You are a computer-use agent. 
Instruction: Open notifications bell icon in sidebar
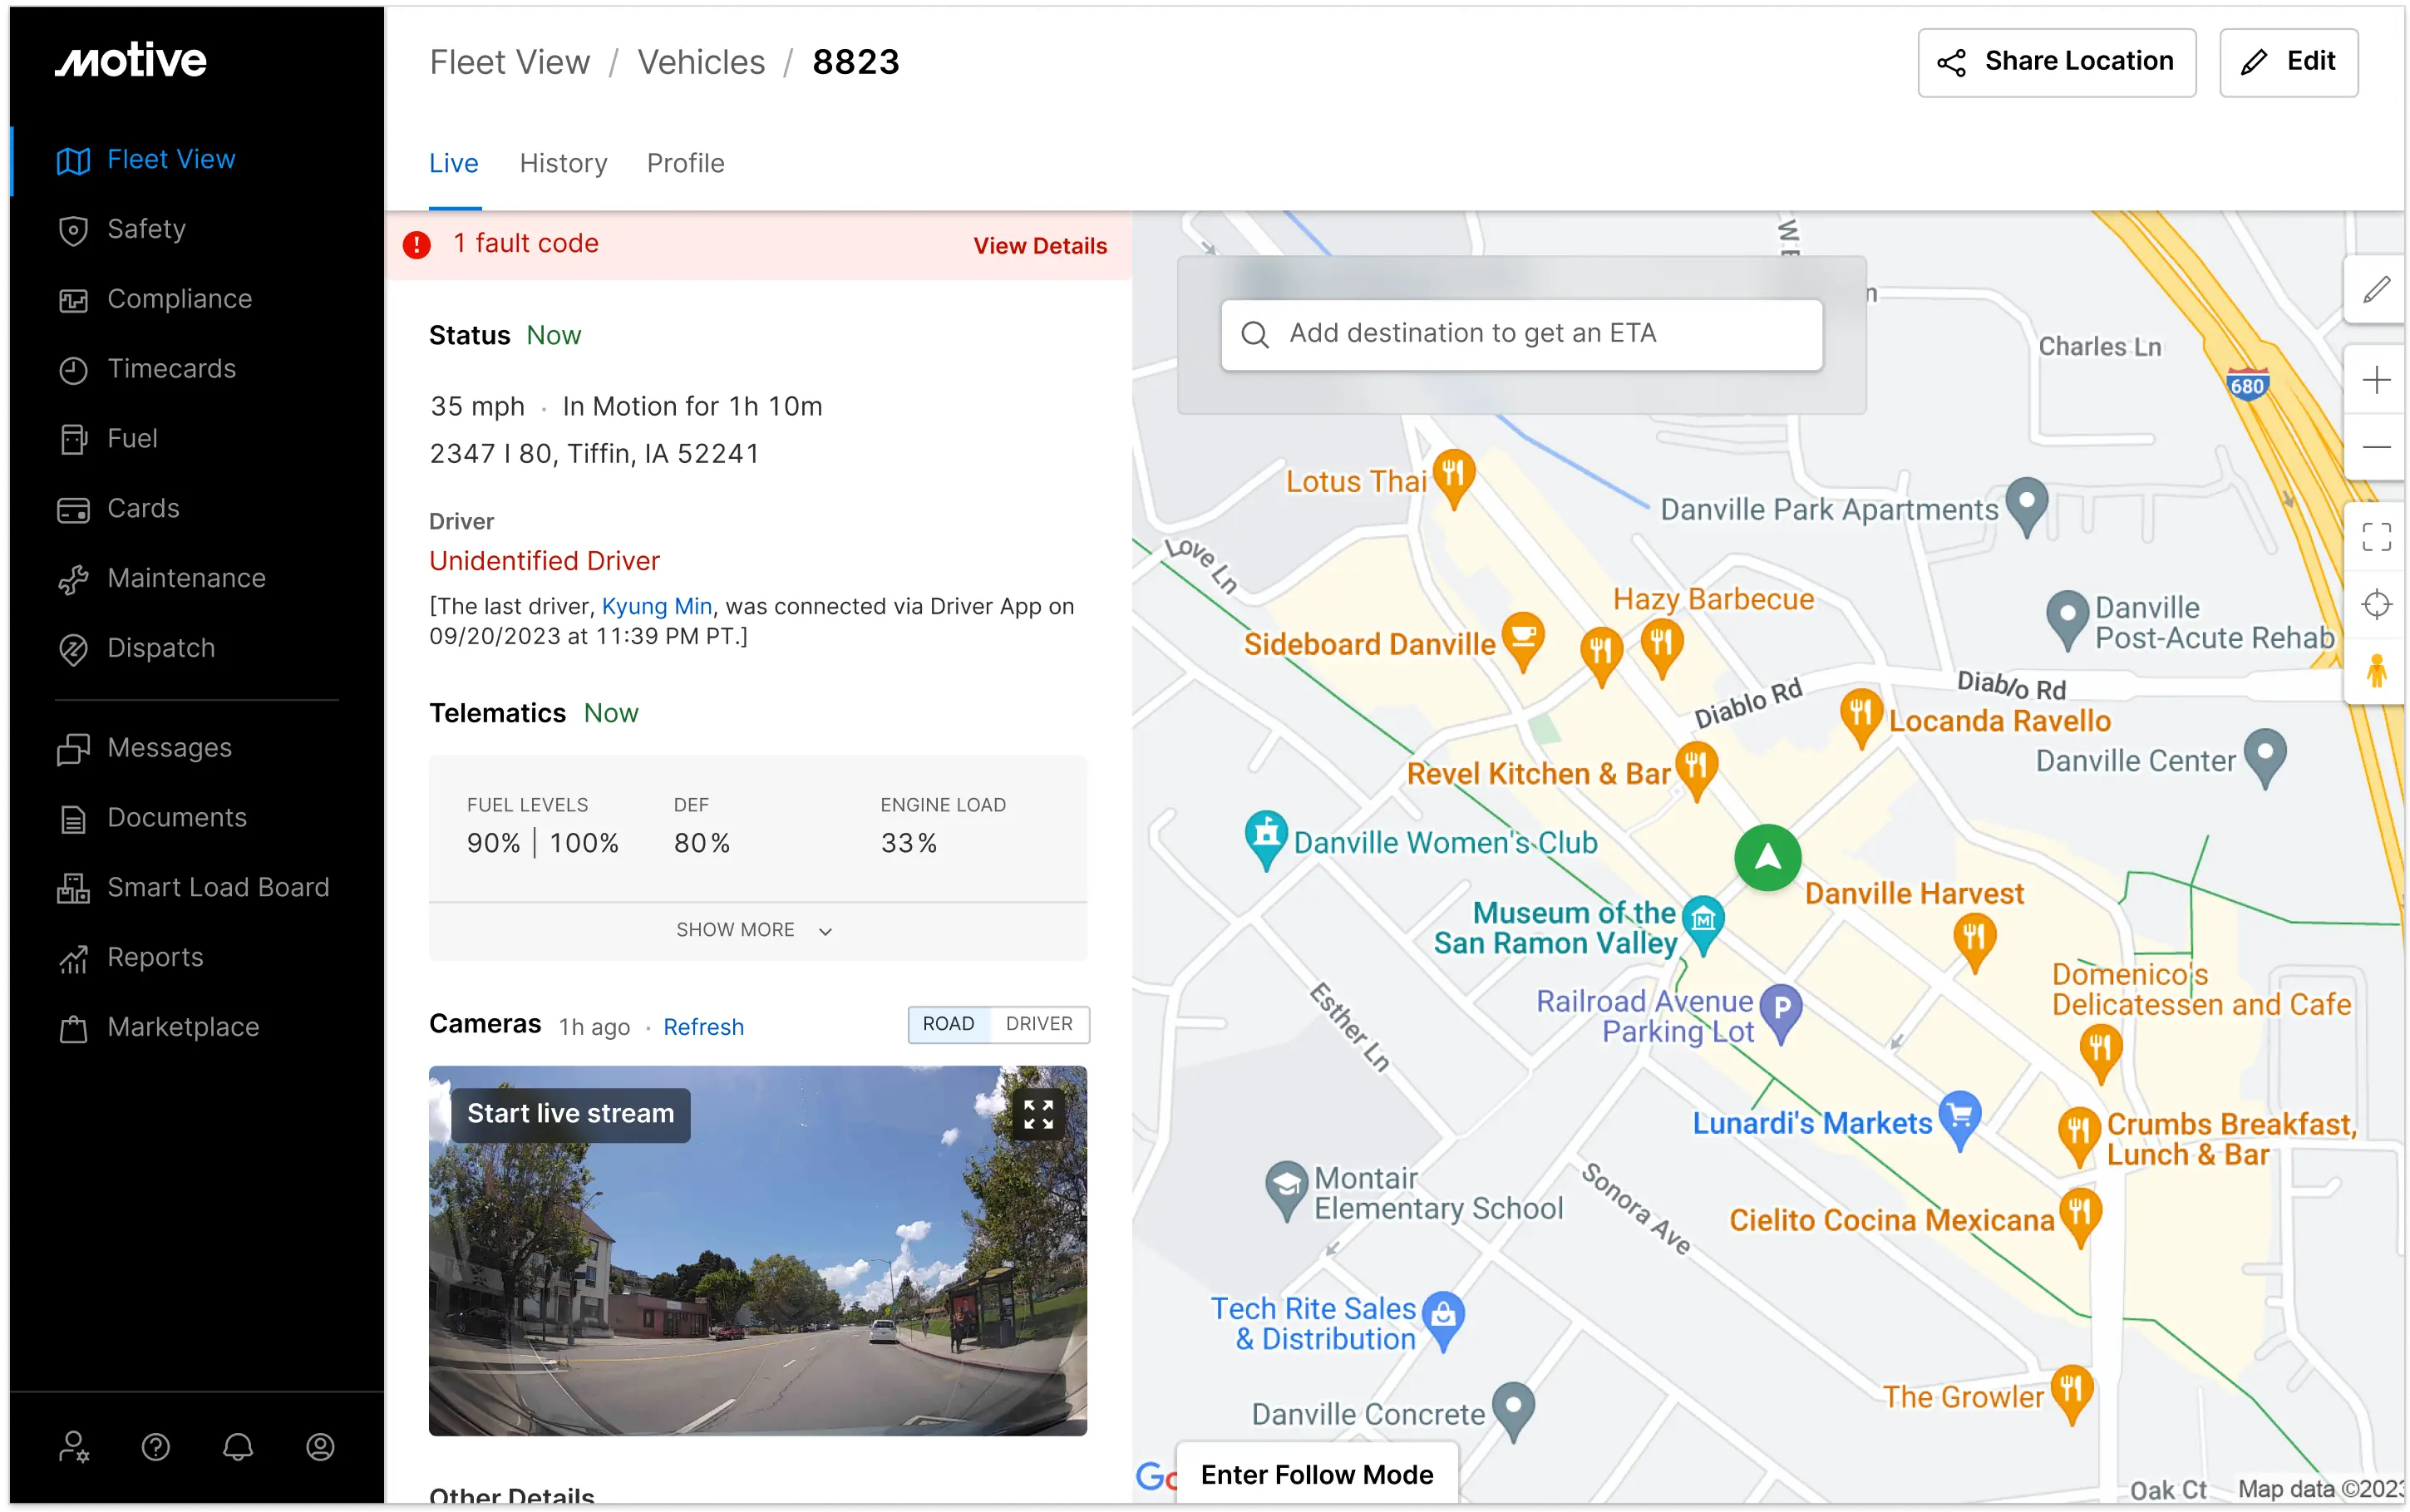pos(238,1446)
